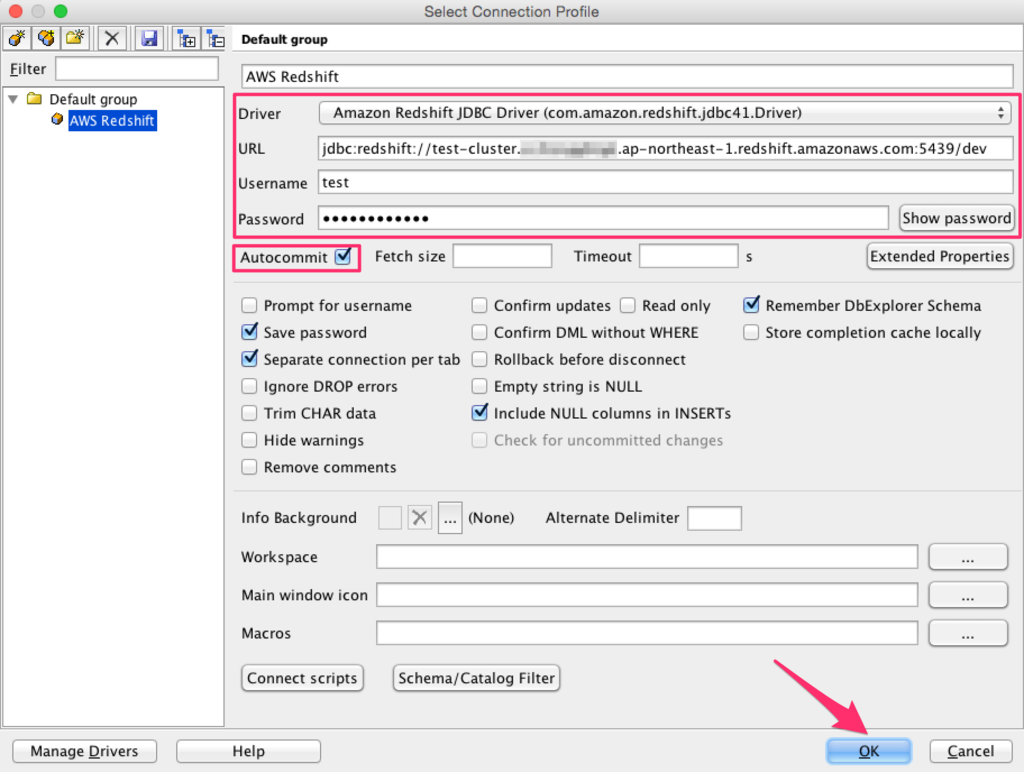The width and height of the screenshot is (1024, 772).
Task: Open Schema/Catalog Filter
Action: [x=477, y=678]
